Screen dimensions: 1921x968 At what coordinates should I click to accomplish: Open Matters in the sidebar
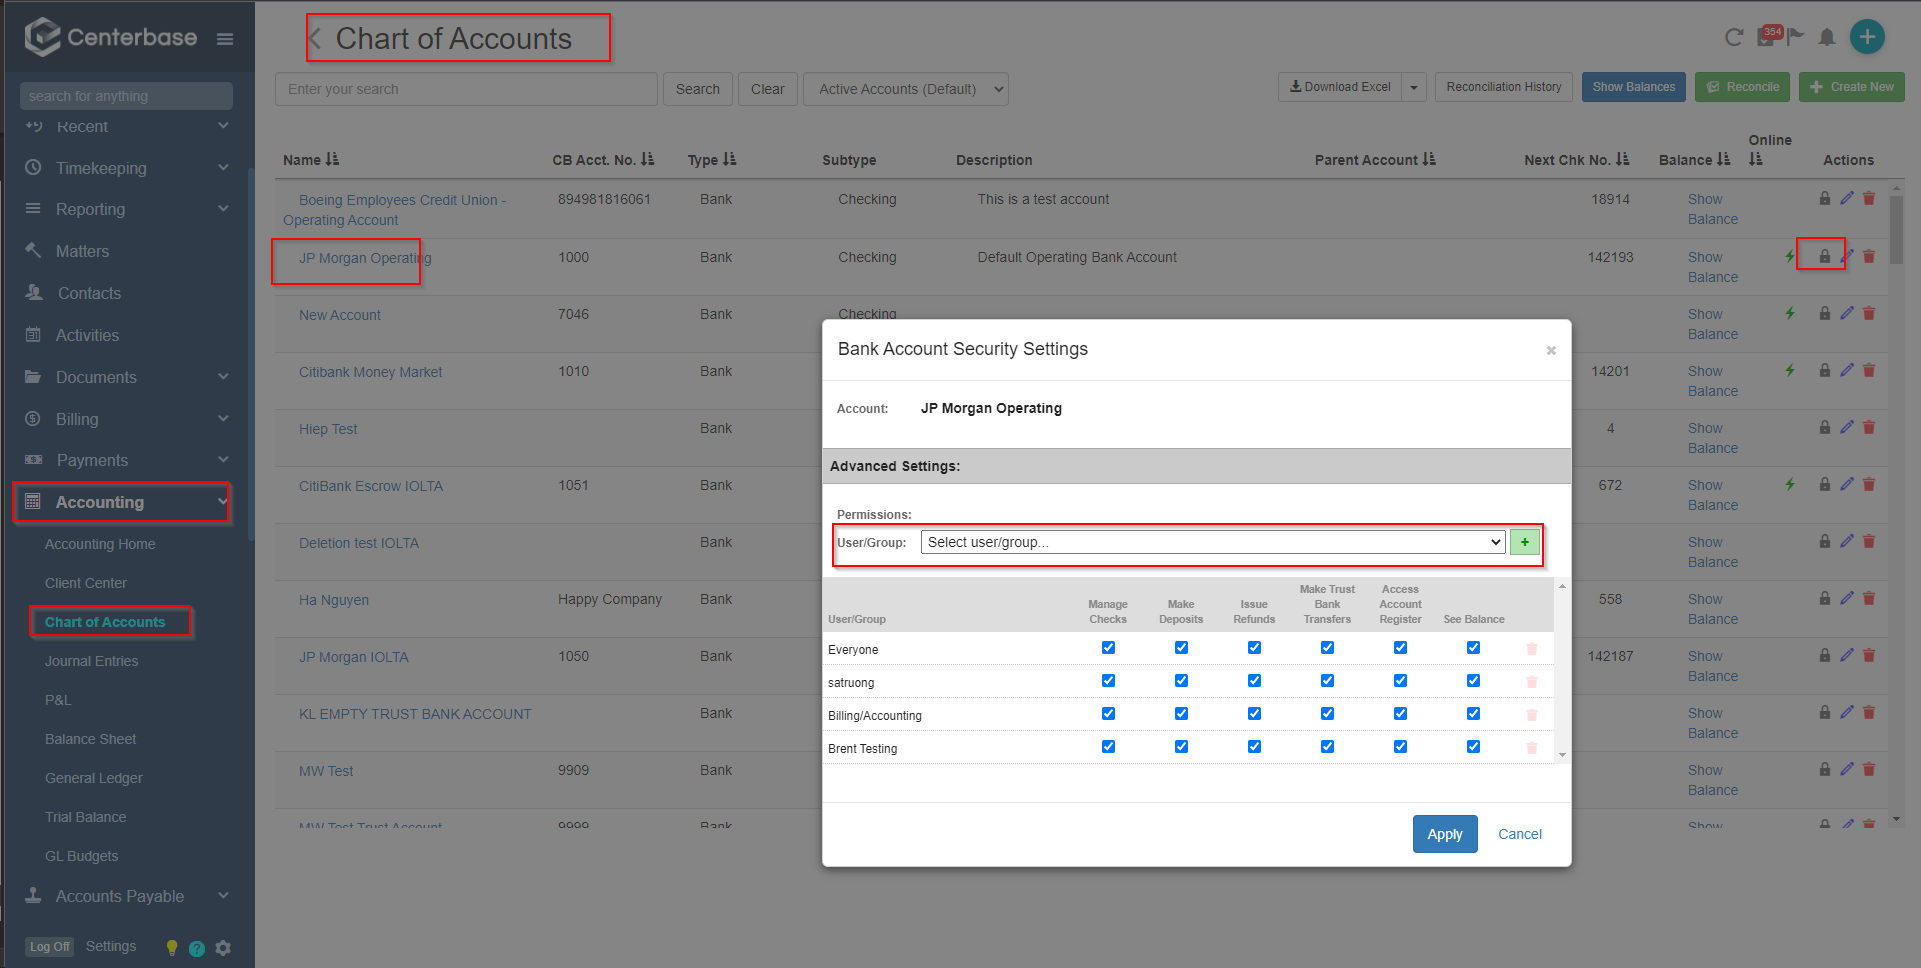(x=82, y=251)
